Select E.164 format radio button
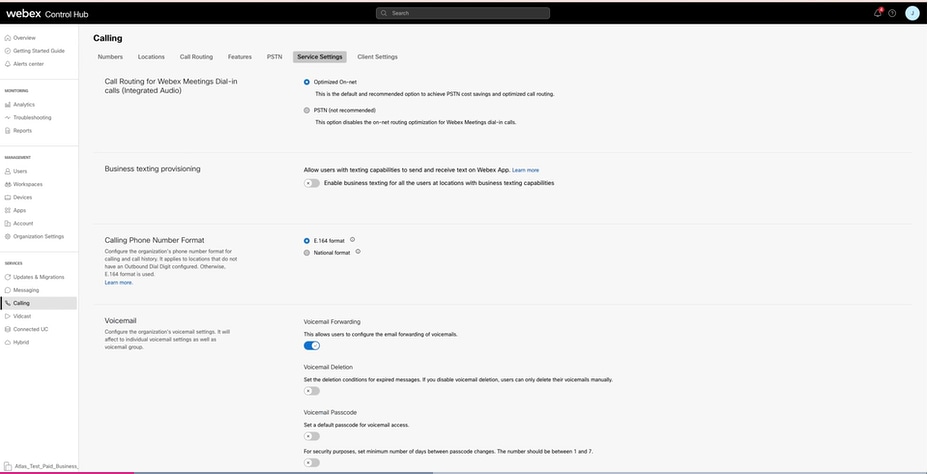928x474 pixels. point(307,241)
